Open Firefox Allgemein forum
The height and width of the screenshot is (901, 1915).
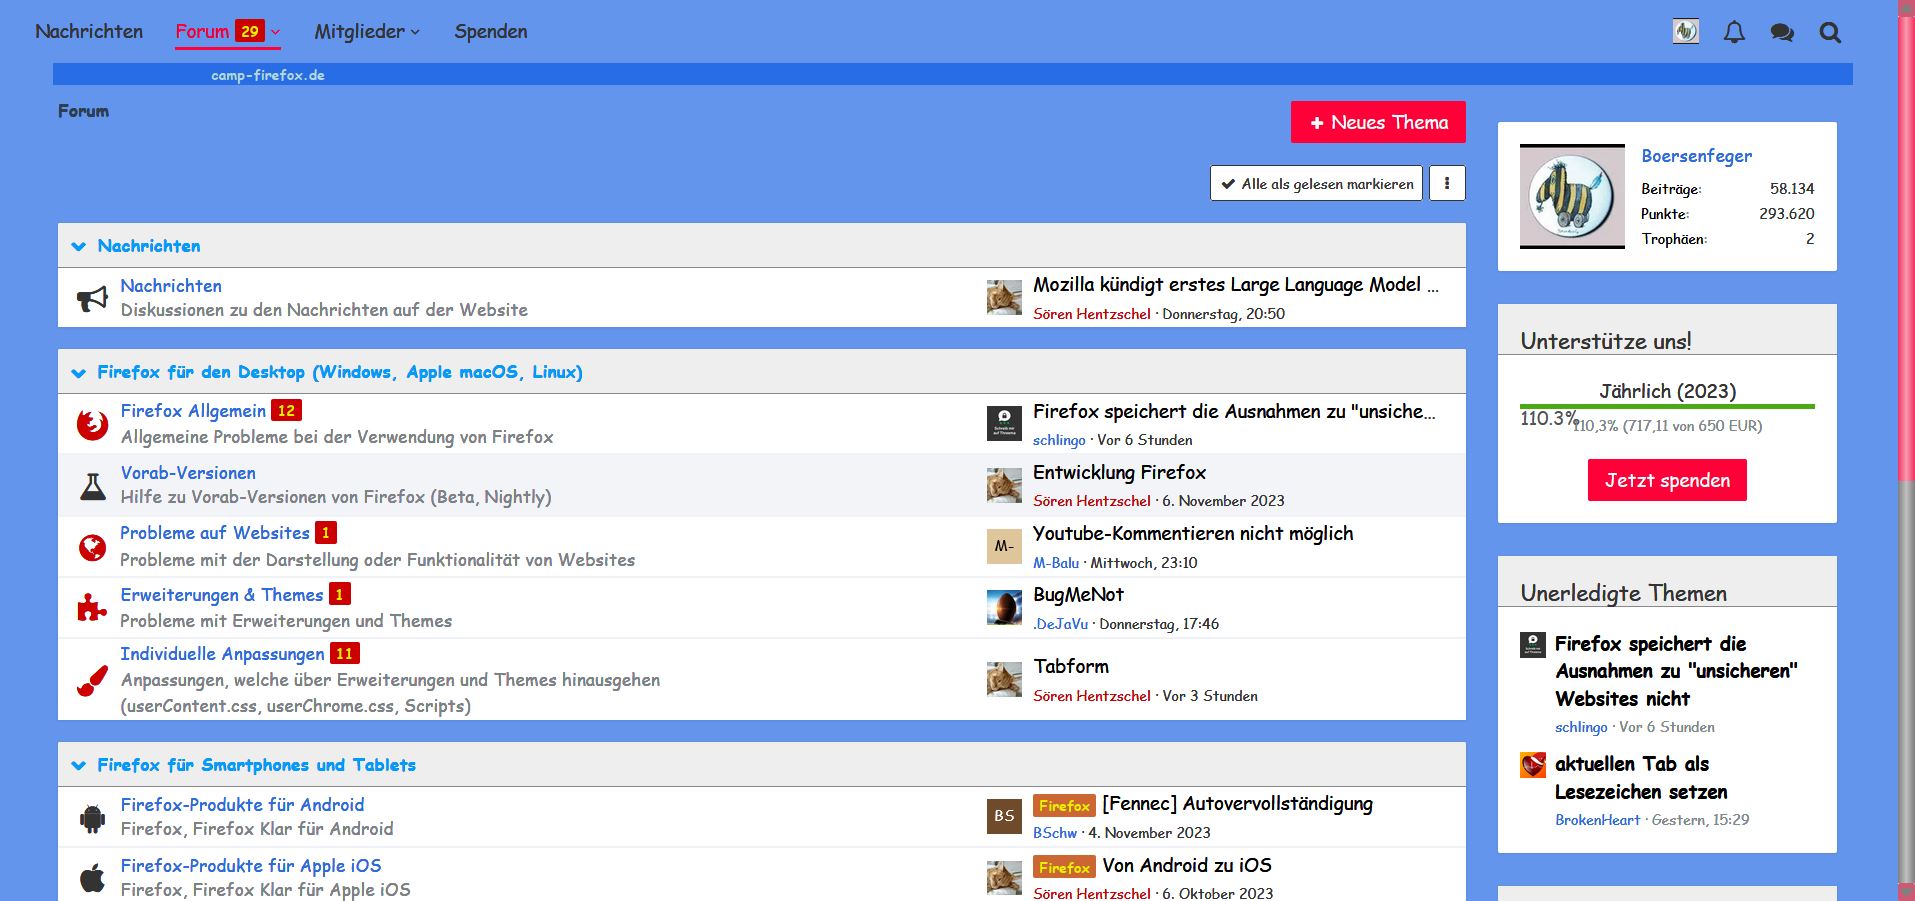(193, 411)
